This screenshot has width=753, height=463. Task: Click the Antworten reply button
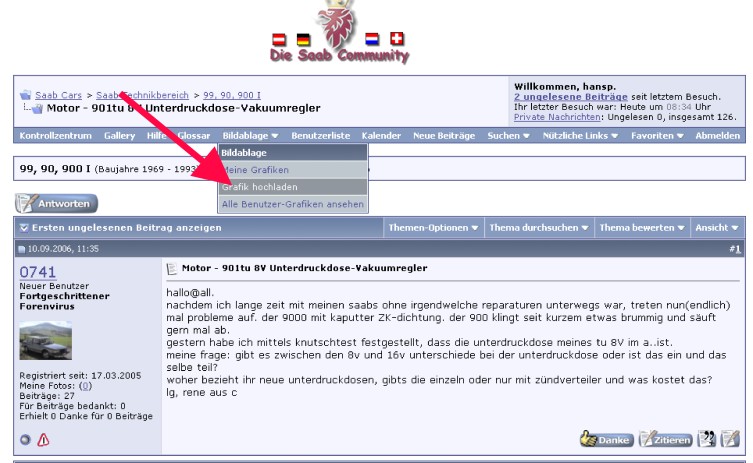tap(56, 204)
